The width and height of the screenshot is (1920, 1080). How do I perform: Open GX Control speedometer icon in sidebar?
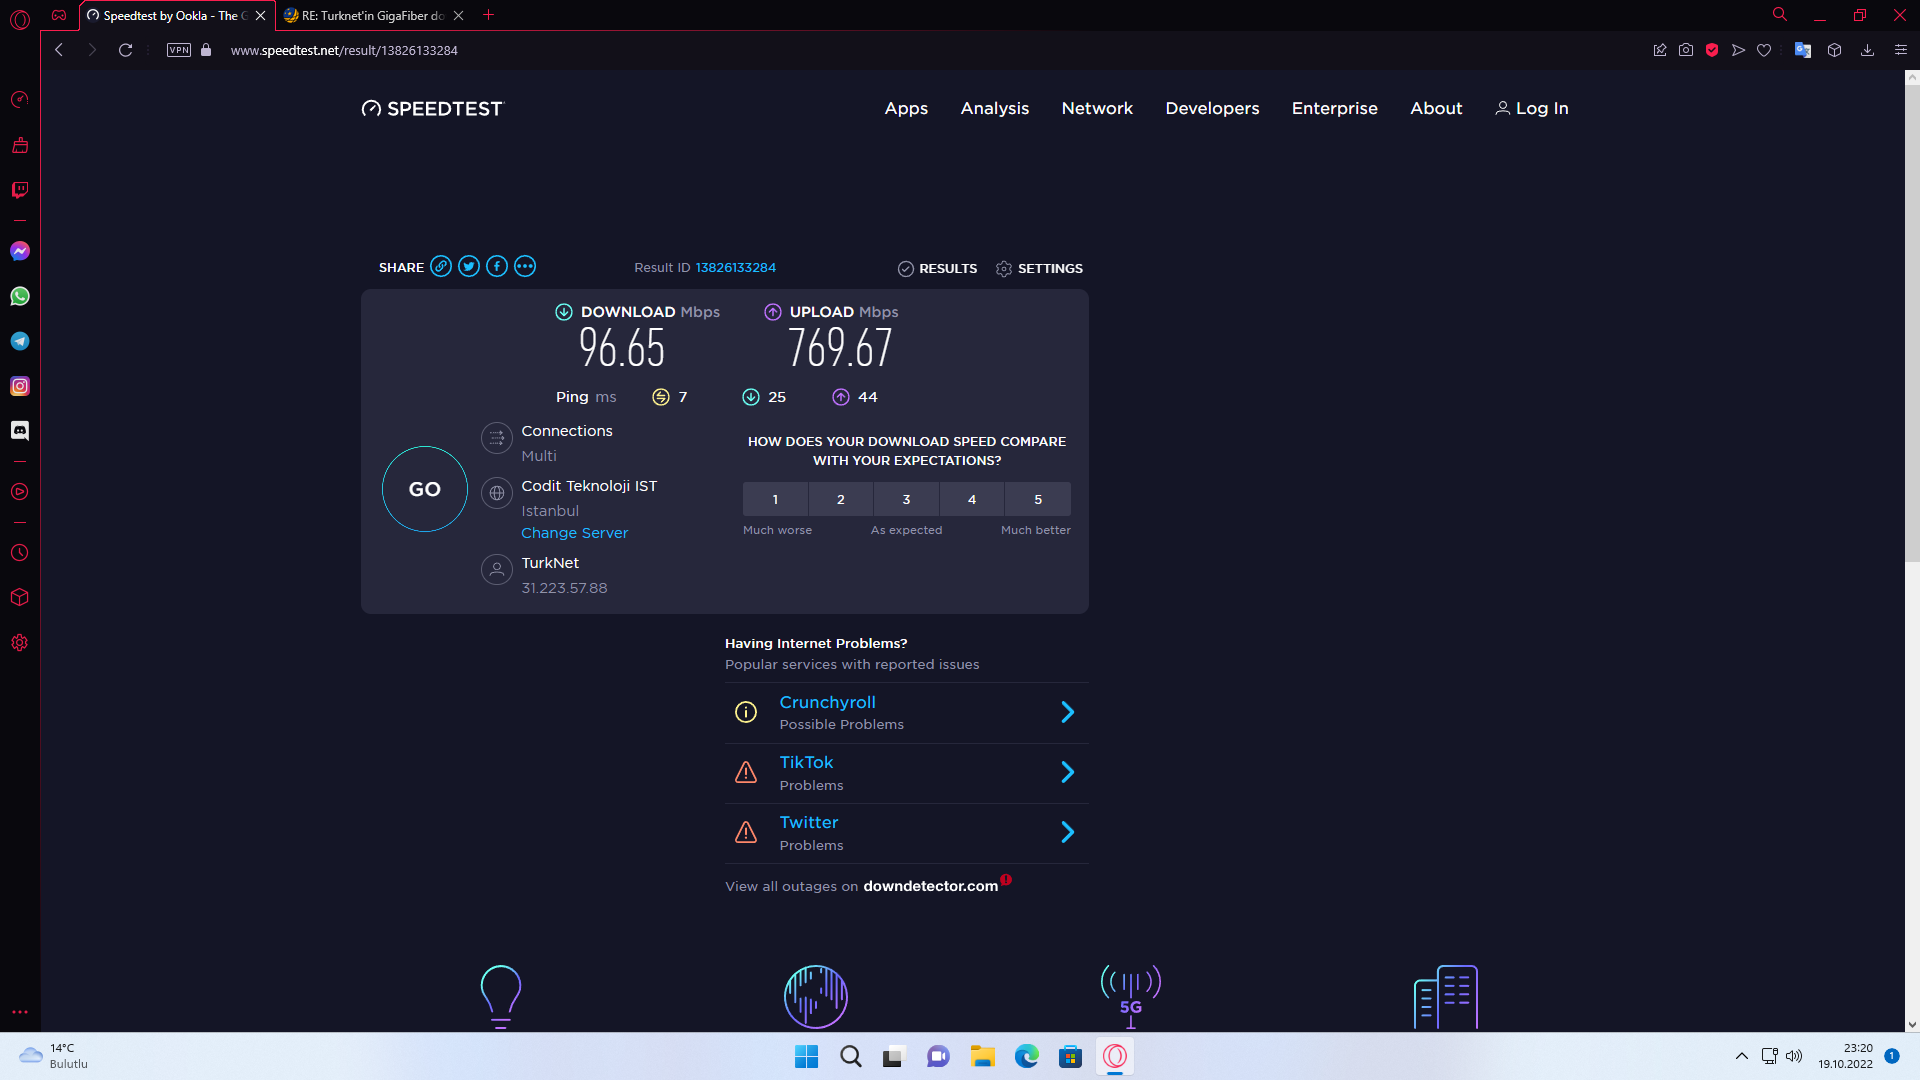coord(20,99)
